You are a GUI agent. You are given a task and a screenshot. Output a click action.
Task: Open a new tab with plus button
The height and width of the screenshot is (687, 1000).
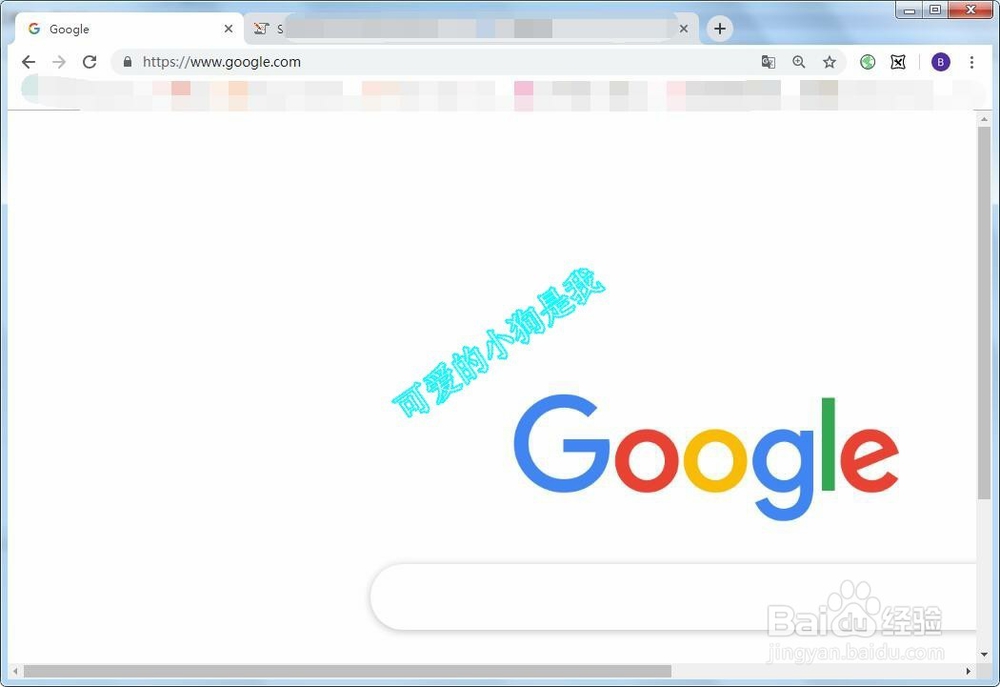click(719, 29)
